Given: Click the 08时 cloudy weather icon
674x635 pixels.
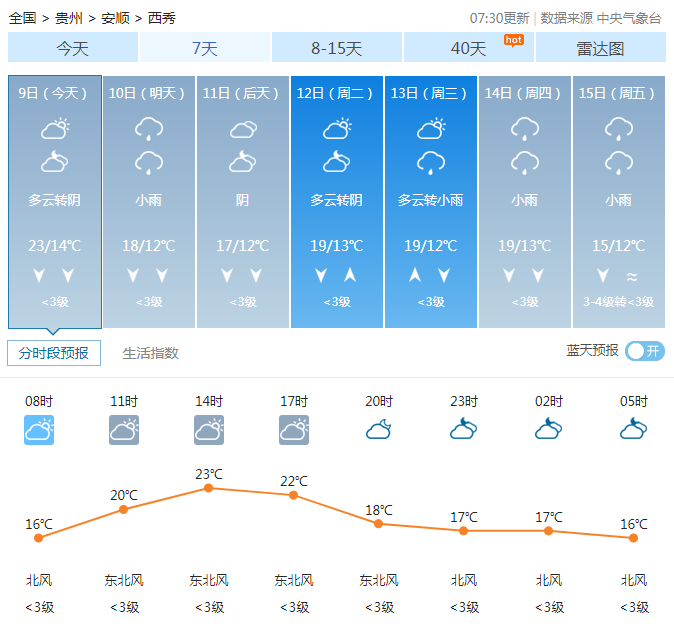Looking at the screenshot, I should pos(39,430).
